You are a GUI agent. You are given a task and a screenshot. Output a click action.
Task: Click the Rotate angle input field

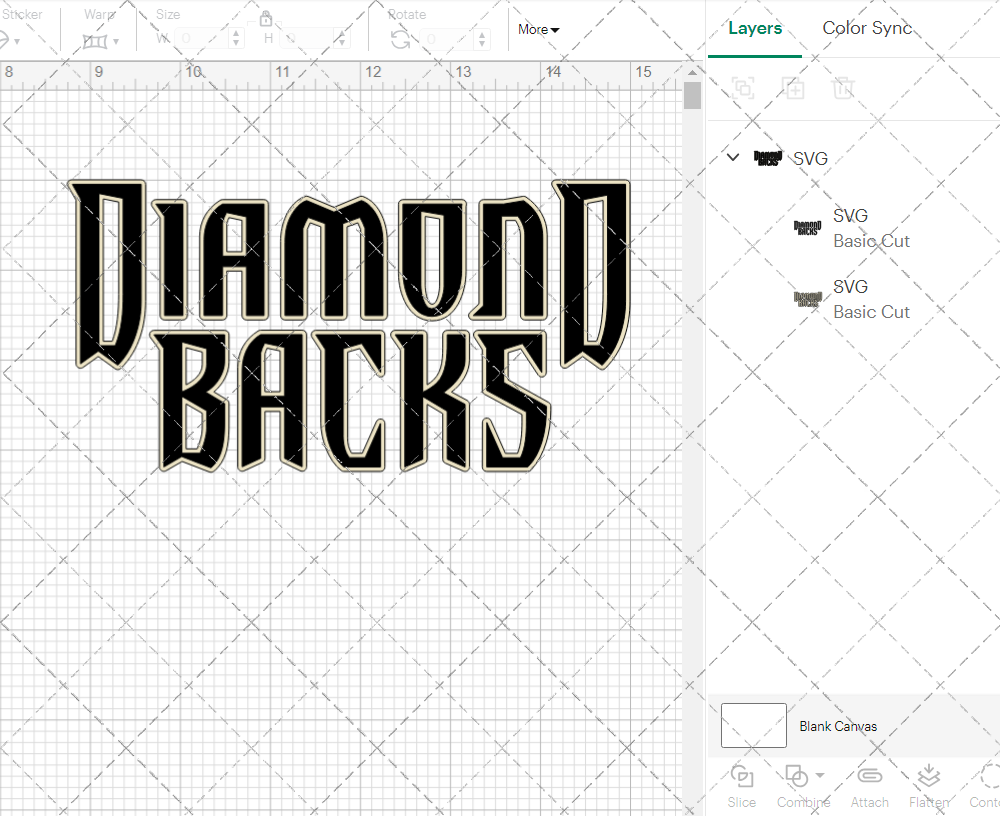click(x=448, y=39)
